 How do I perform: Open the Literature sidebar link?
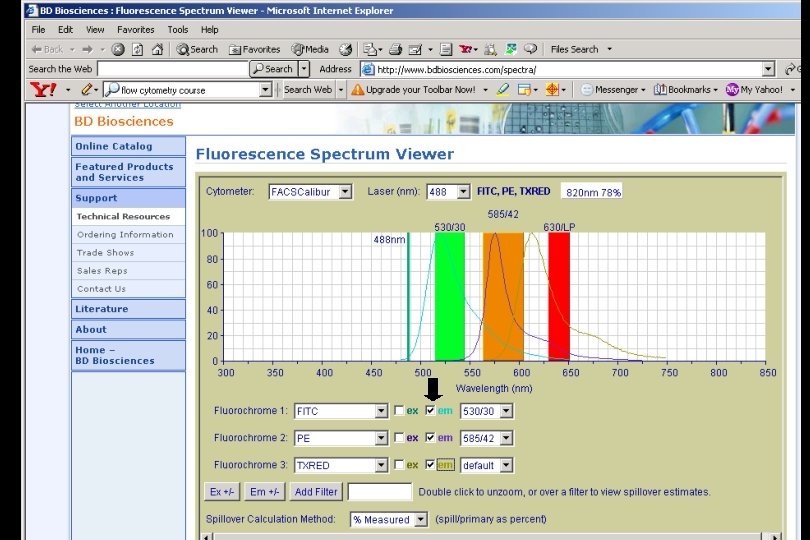pos(128,309)
